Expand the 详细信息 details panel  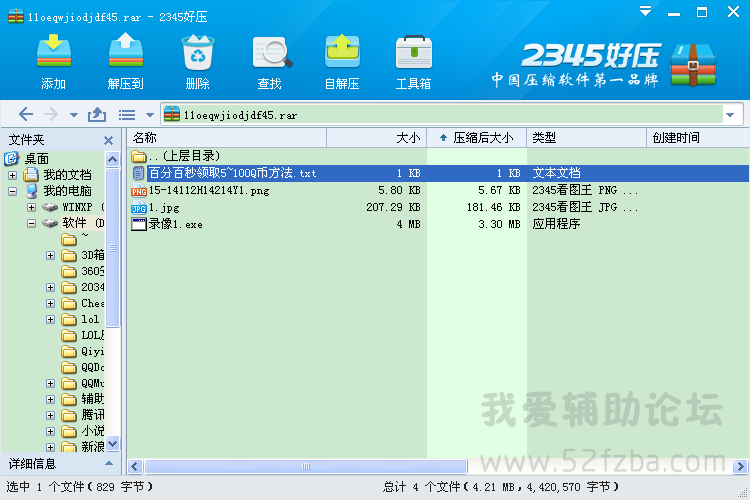(x=109, y=464)
